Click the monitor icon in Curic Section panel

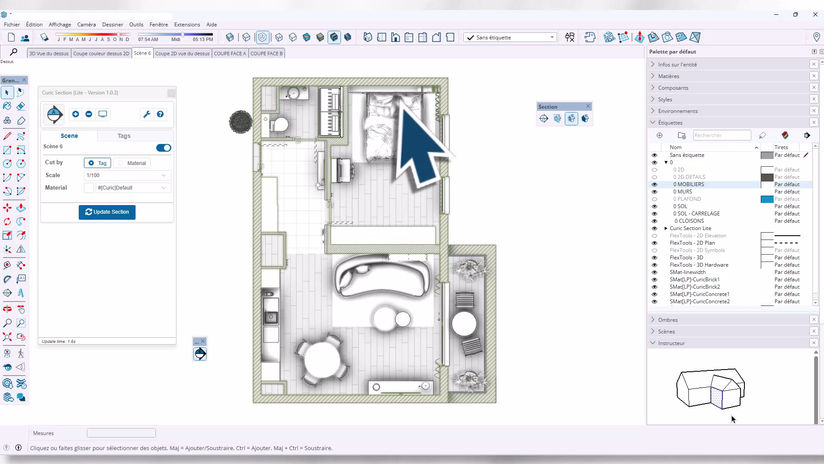[102, 114]
